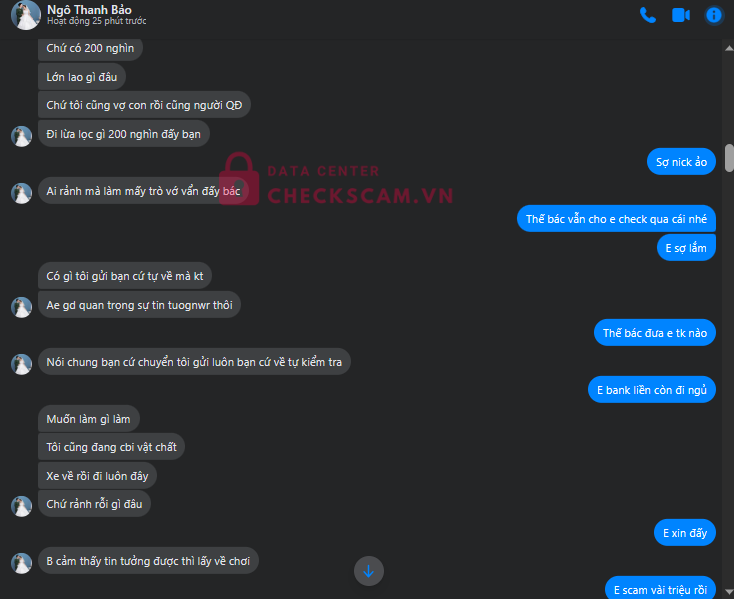This screenshot has width=734, height=599.
Task: Start a voice call with phone icon
Action: tap(648, 15)
